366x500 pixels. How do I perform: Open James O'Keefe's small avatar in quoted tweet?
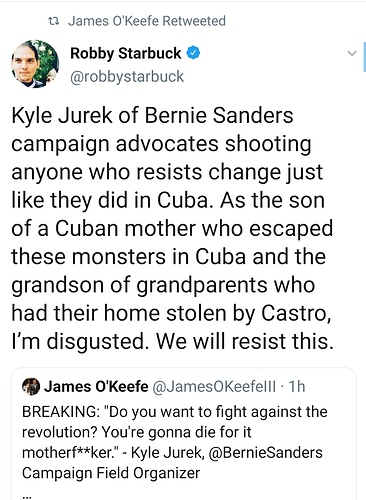click(31, 387)
